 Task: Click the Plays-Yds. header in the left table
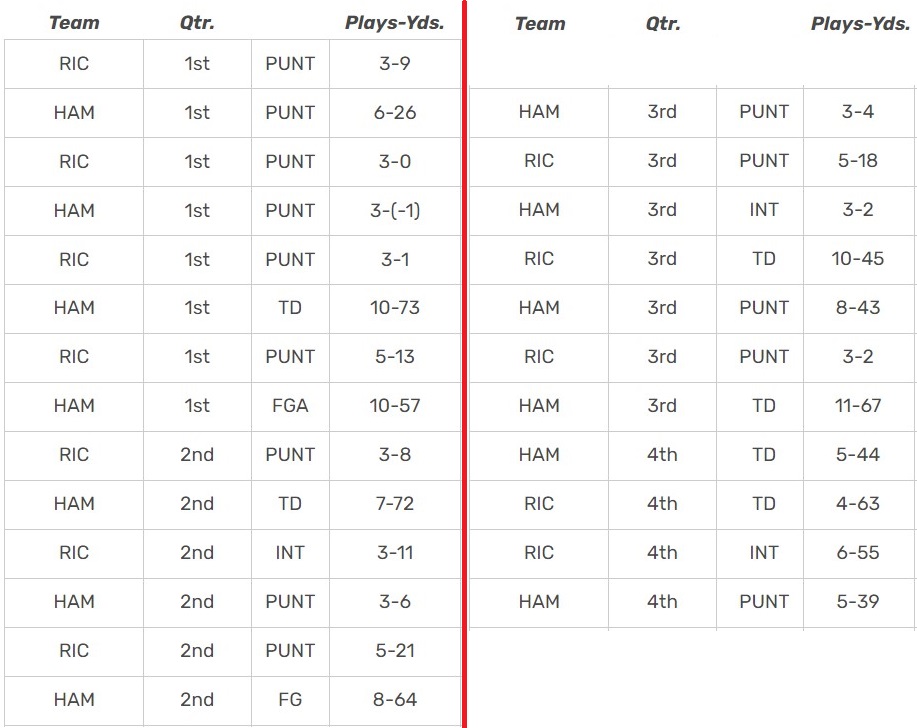pos(394,23)
